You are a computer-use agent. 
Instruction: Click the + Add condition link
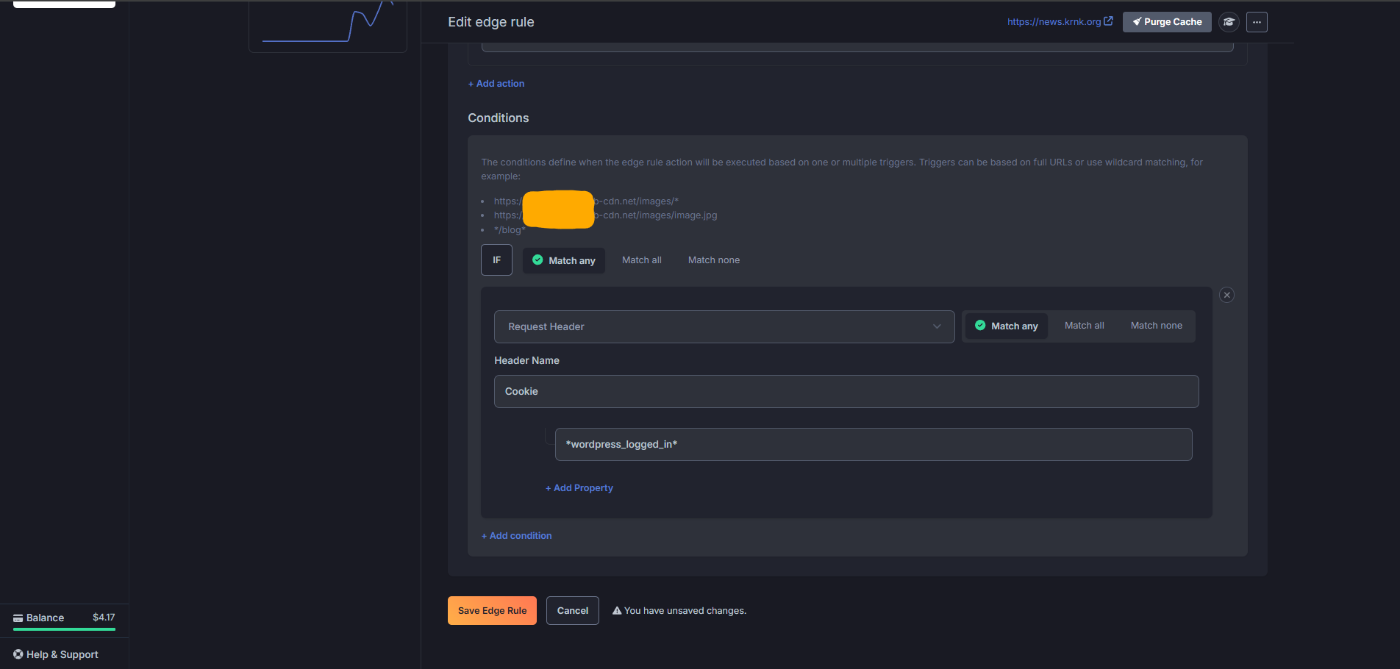click(516, 536)
